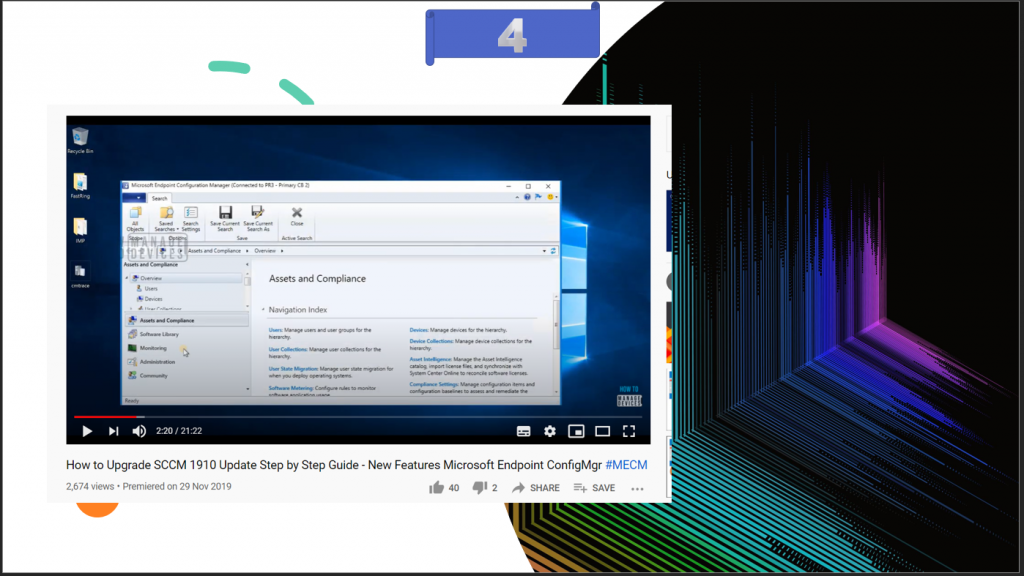Click Assets and Compliance in breadcrumb
Image resolution: width=1024 pixels, height=576 pixels.
pyautogui.click(x=214, y=251)
